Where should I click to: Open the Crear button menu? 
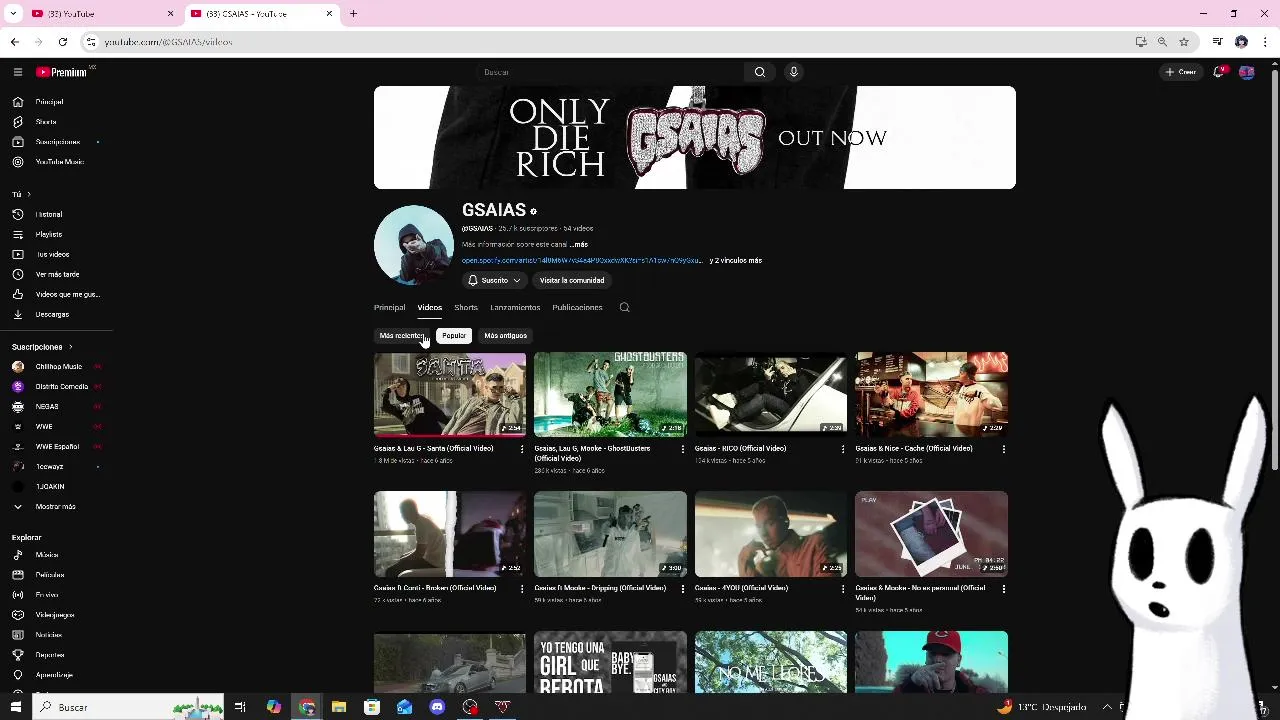pos(1181,72)
